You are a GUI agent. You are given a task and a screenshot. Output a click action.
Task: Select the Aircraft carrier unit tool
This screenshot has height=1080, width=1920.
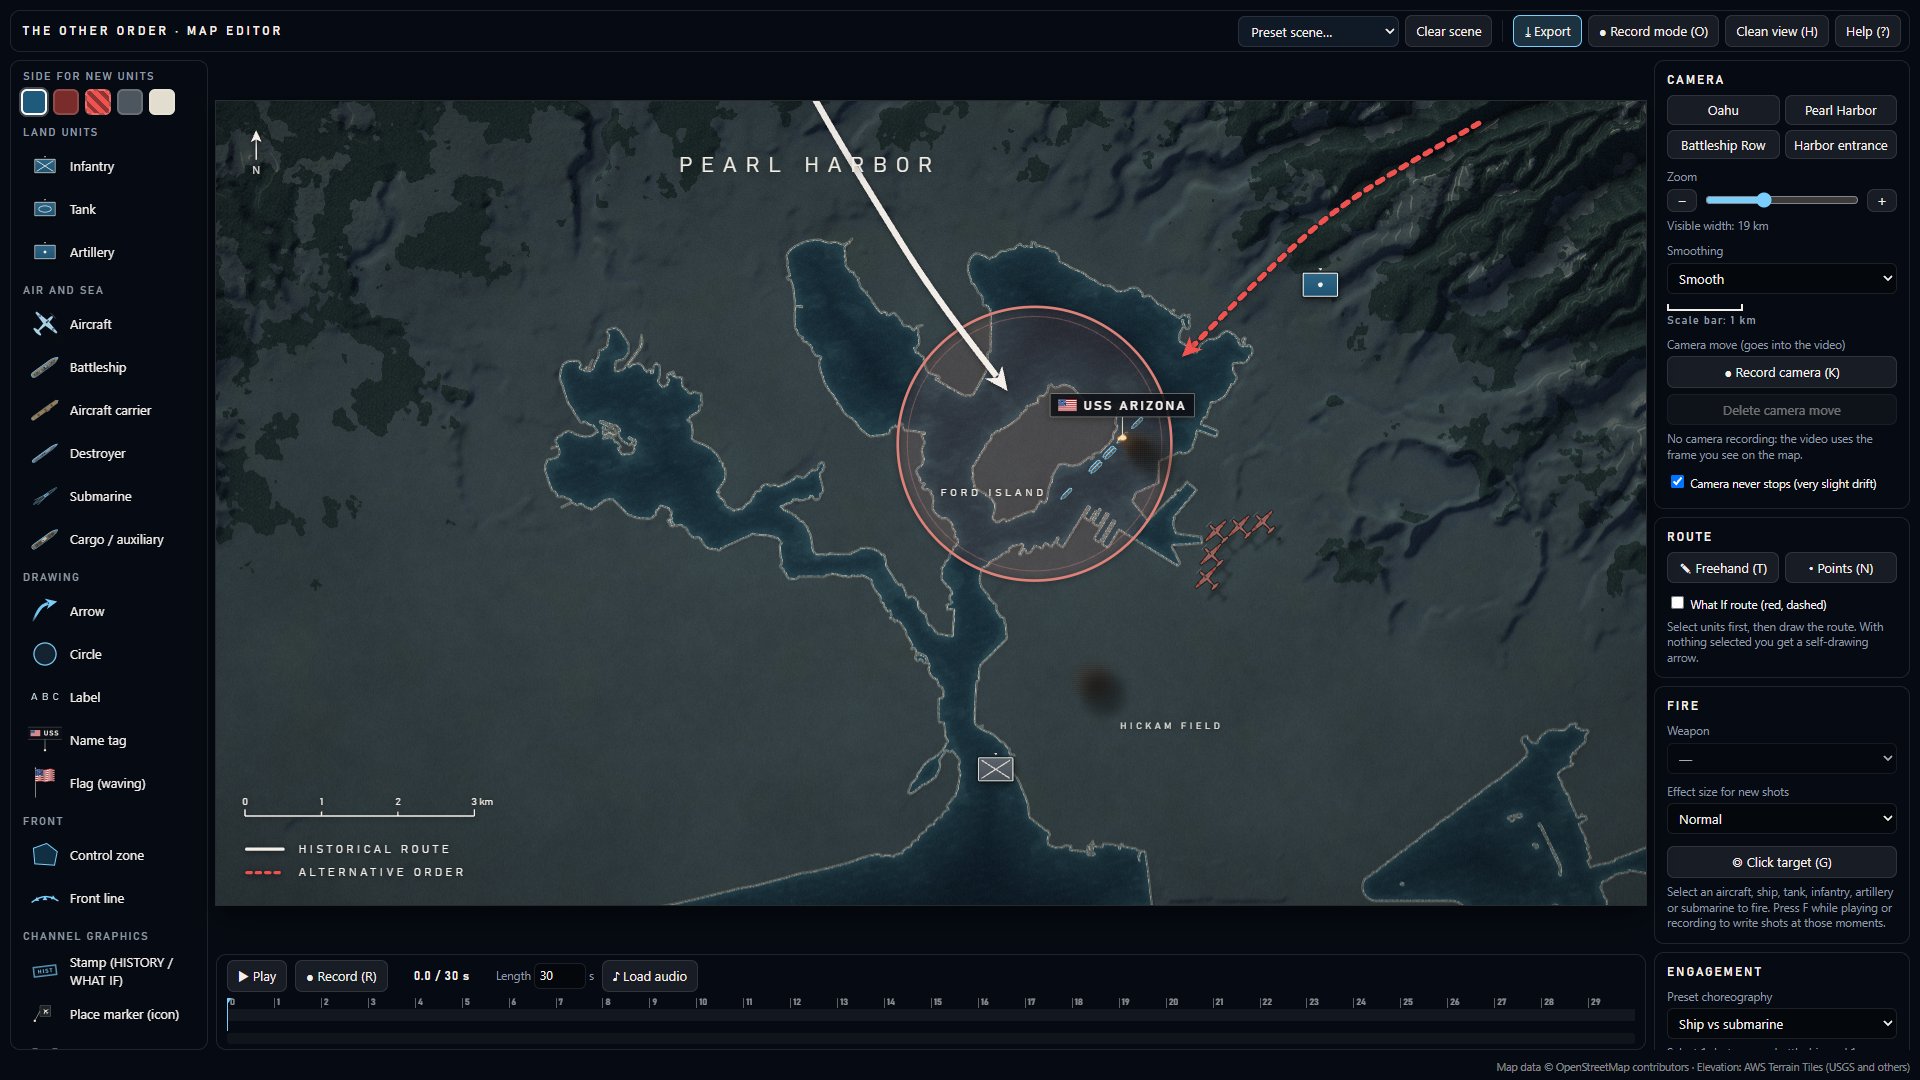click(109, 410)
